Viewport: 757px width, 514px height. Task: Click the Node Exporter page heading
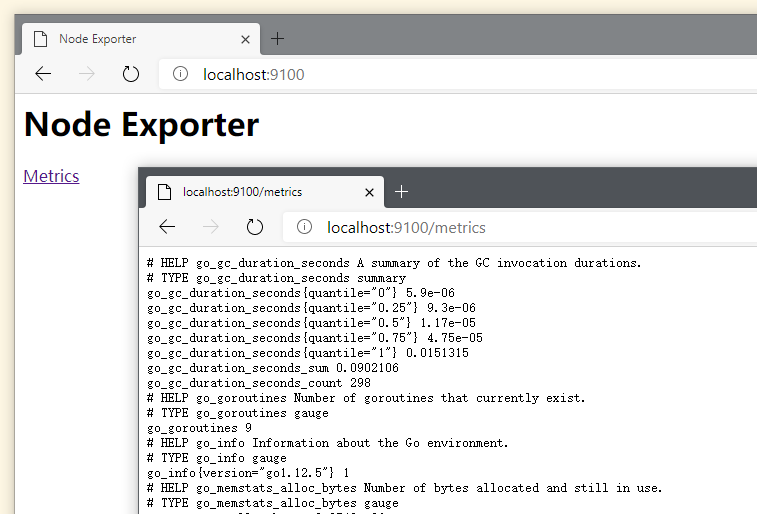[141, 125]
